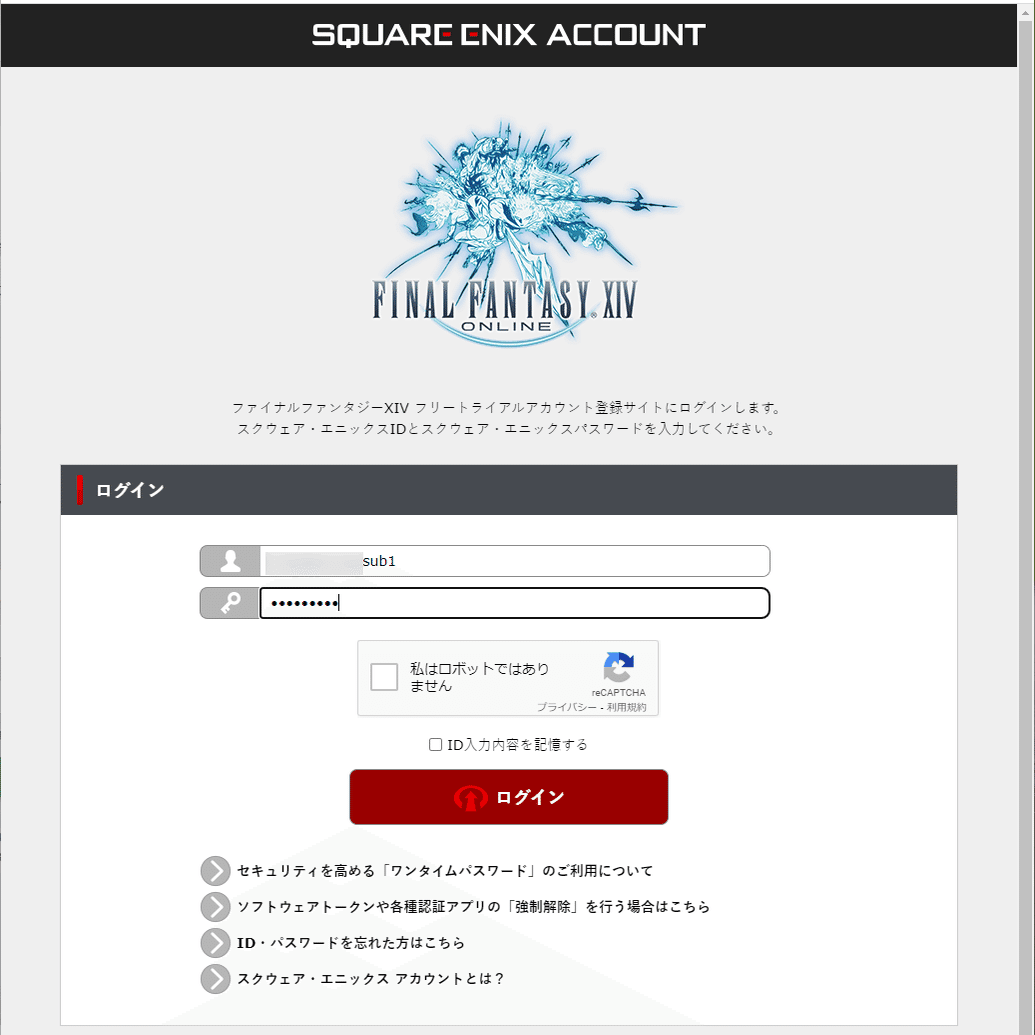Click the reCAPTCHA logo icon
The image size is (1035, 1035).
[x=618, y=667]
